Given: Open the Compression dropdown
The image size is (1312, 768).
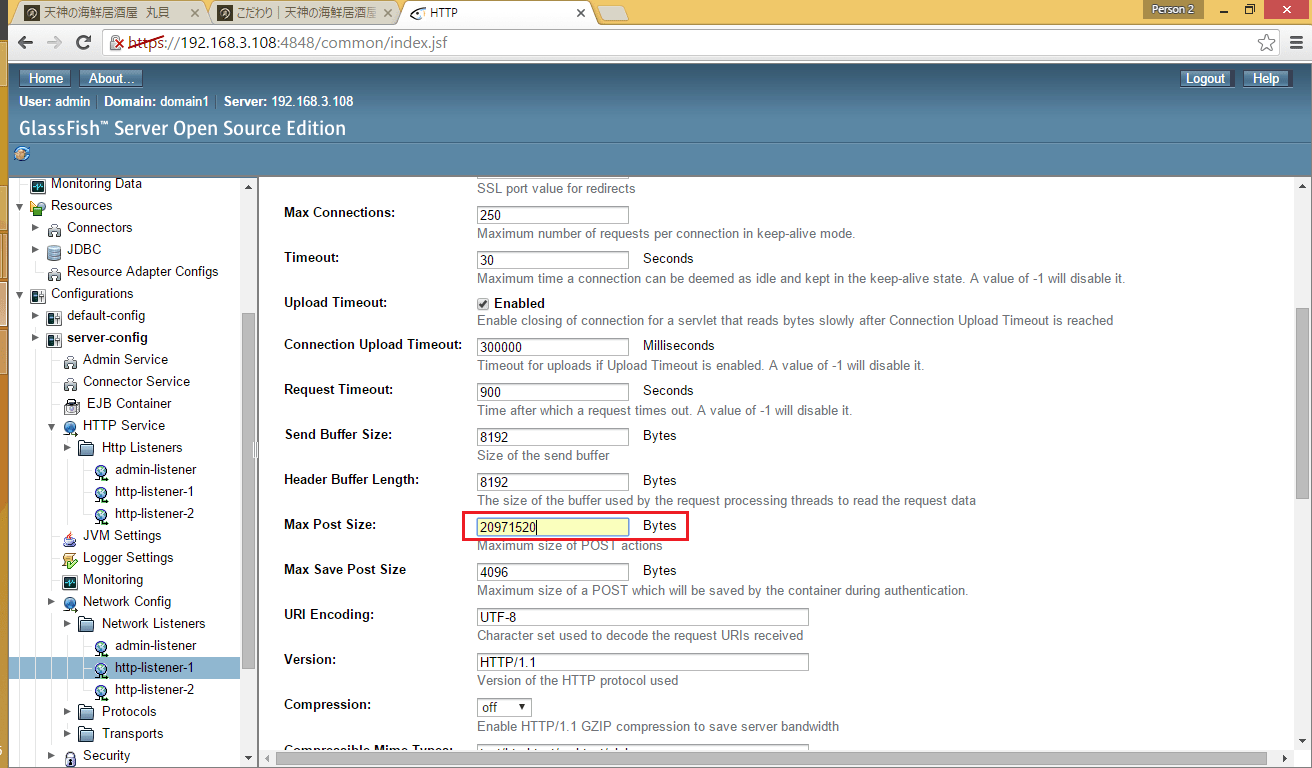Looking at the screenshot, I should click(505, 707).
